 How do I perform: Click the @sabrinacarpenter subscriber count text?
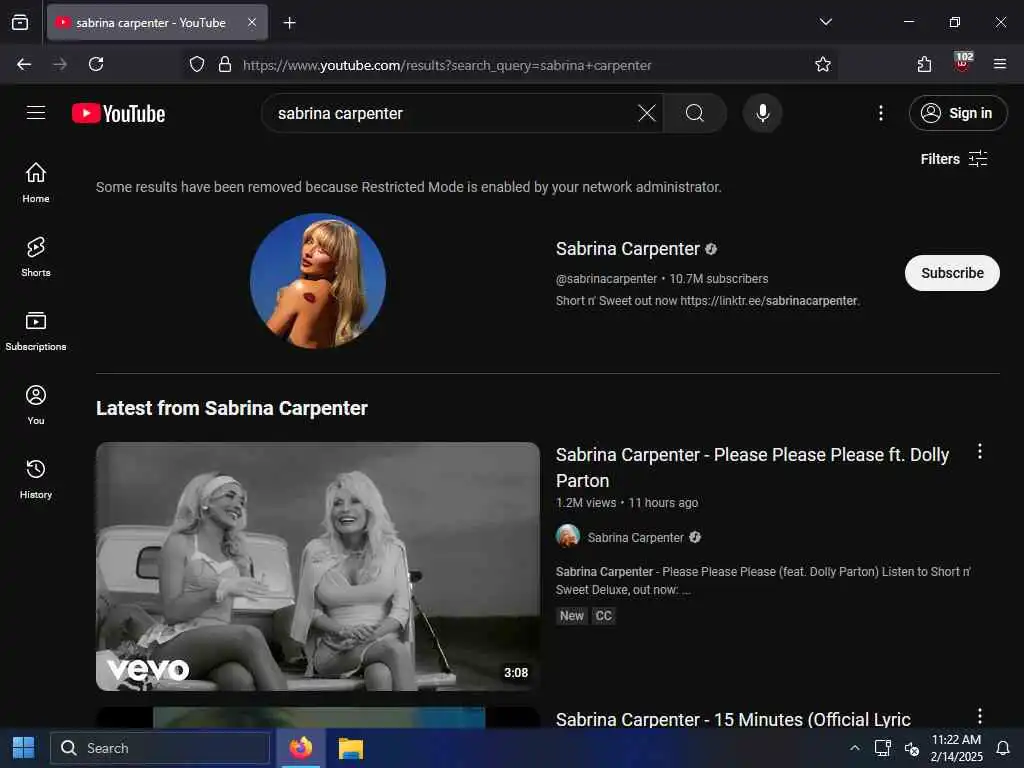click(662, 279)
